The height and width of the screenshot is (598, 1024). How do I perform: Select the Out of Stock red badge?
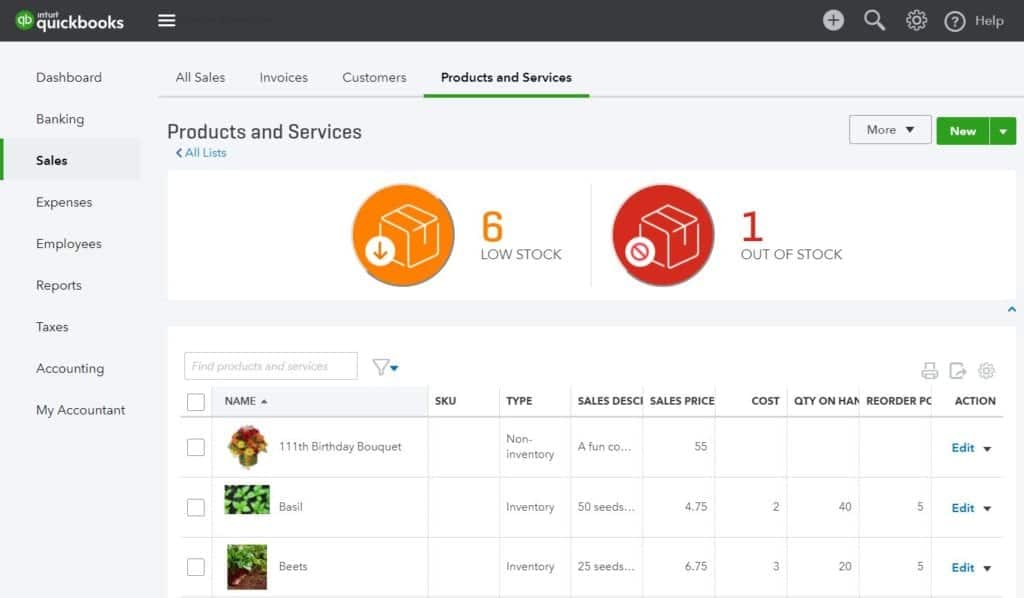click(x=663, y=235)
